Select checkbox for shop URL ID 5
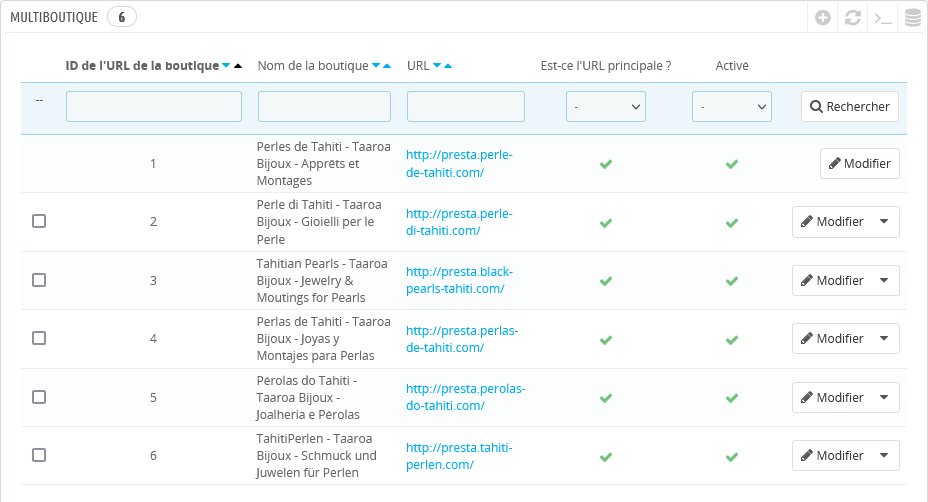The width and height of the screenshot is (928, 502). point(39,397)
